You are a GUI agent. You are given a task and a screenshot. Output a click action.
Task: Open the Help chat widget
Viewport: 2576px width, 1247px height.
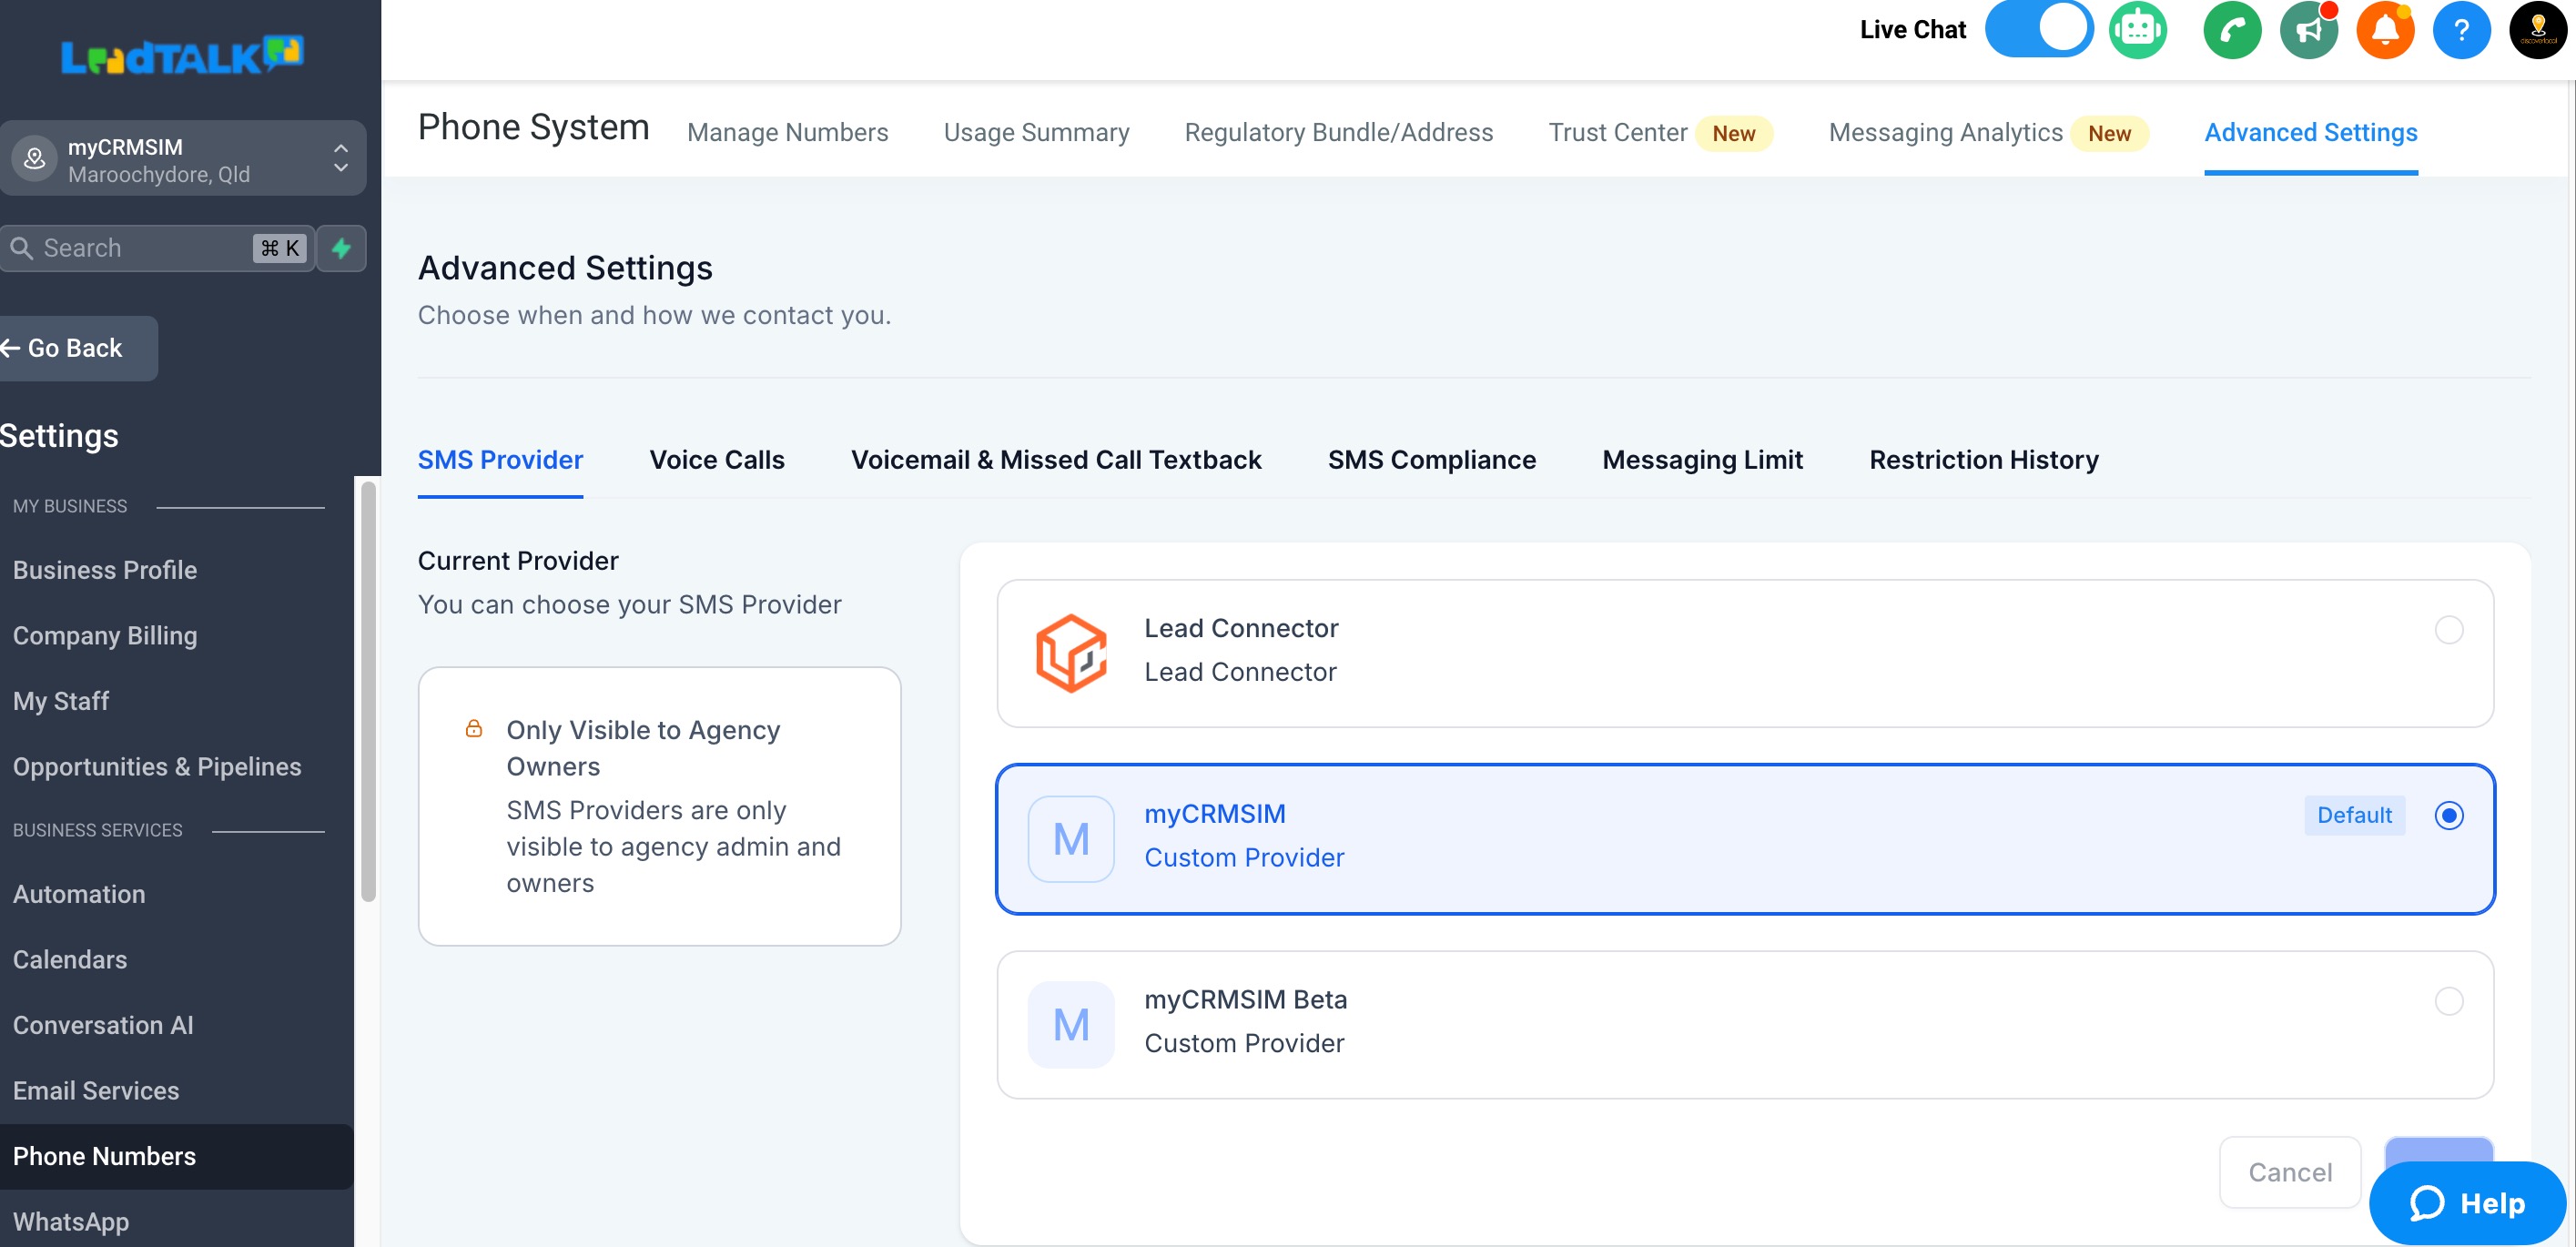point(2466,1202)
